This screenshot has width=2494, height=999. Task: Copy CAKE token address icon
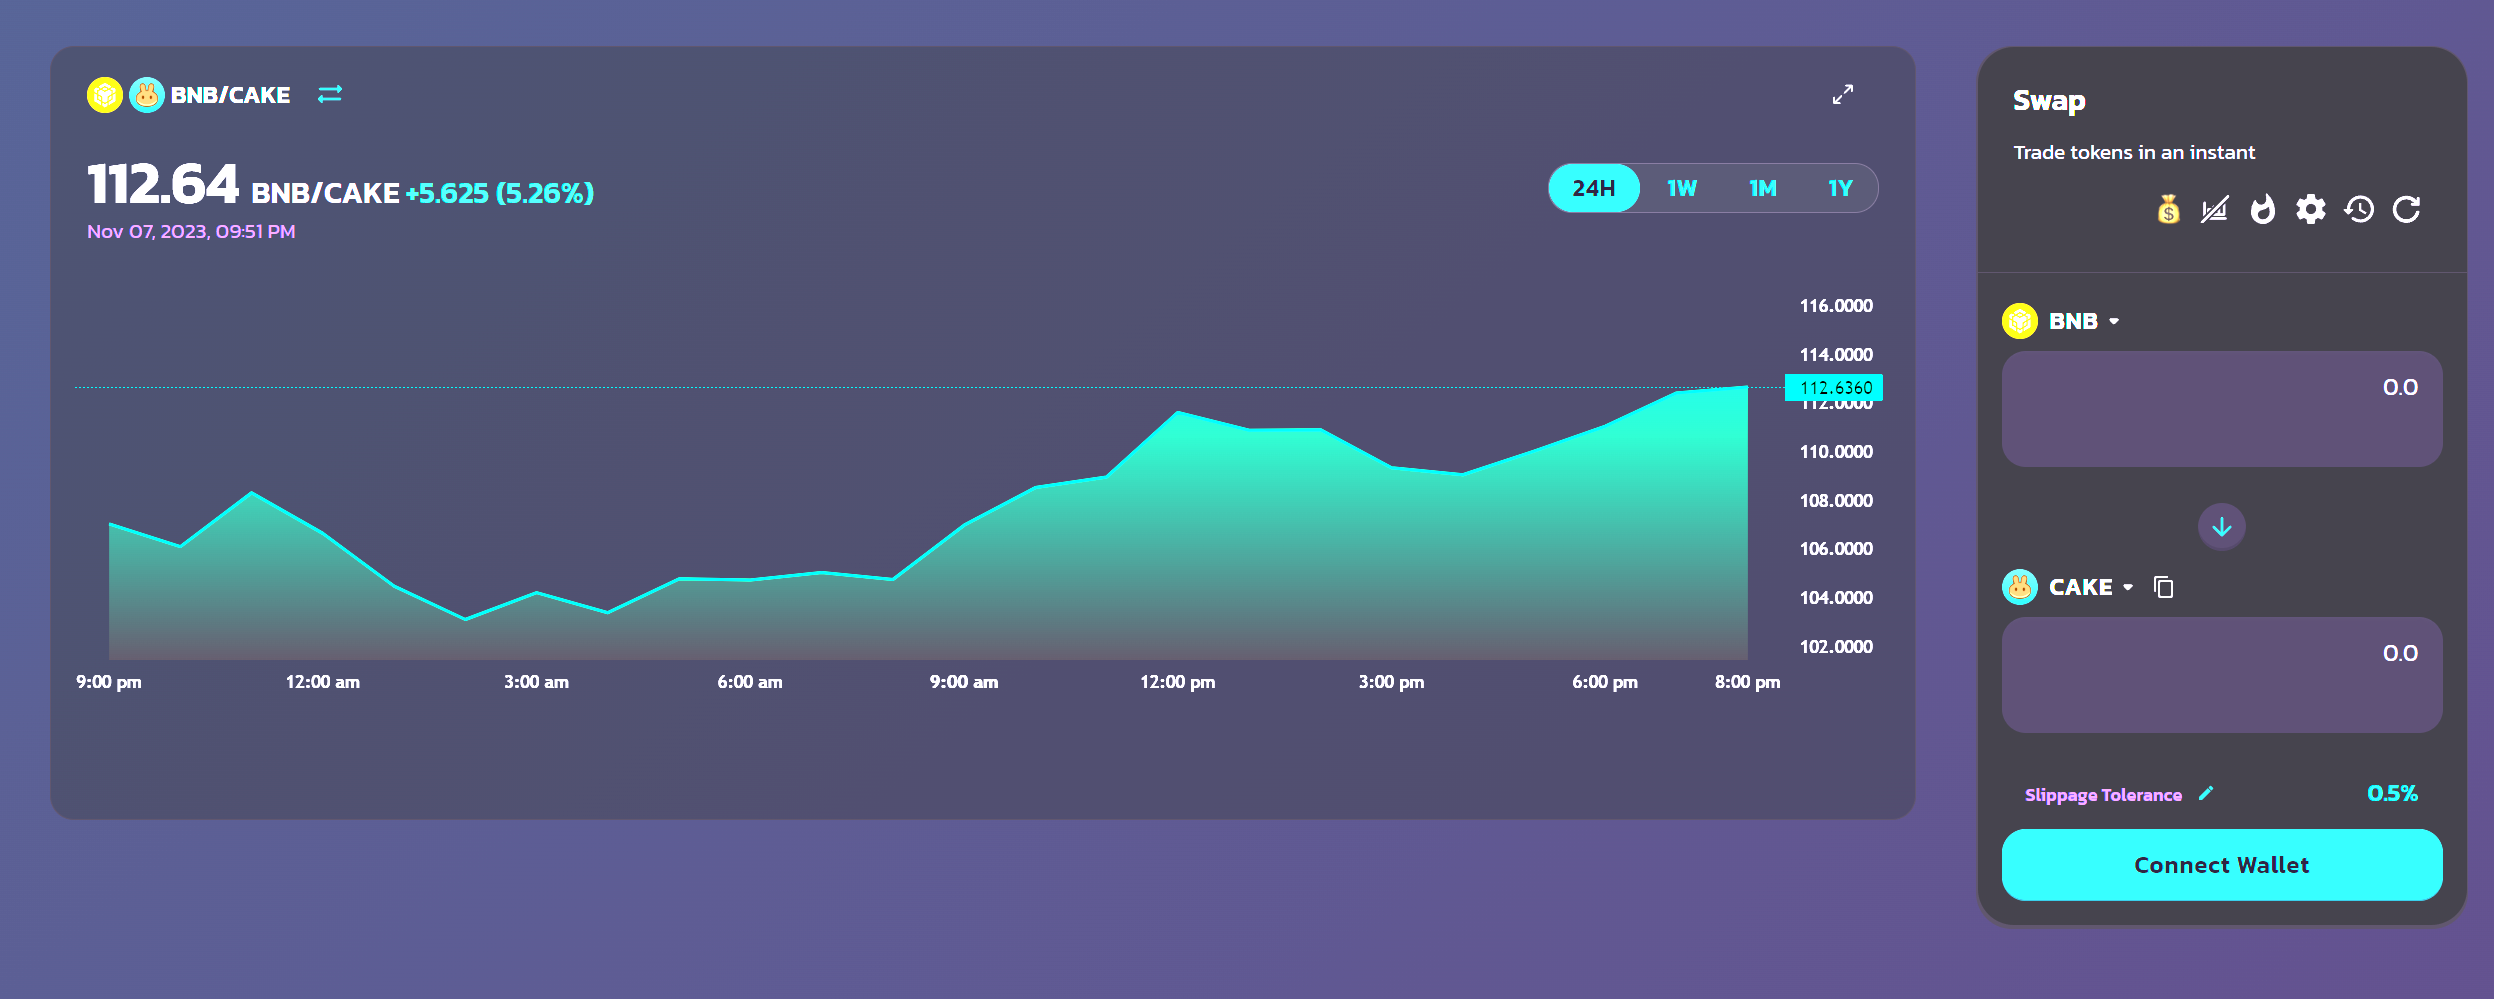tap(2163, 587)
